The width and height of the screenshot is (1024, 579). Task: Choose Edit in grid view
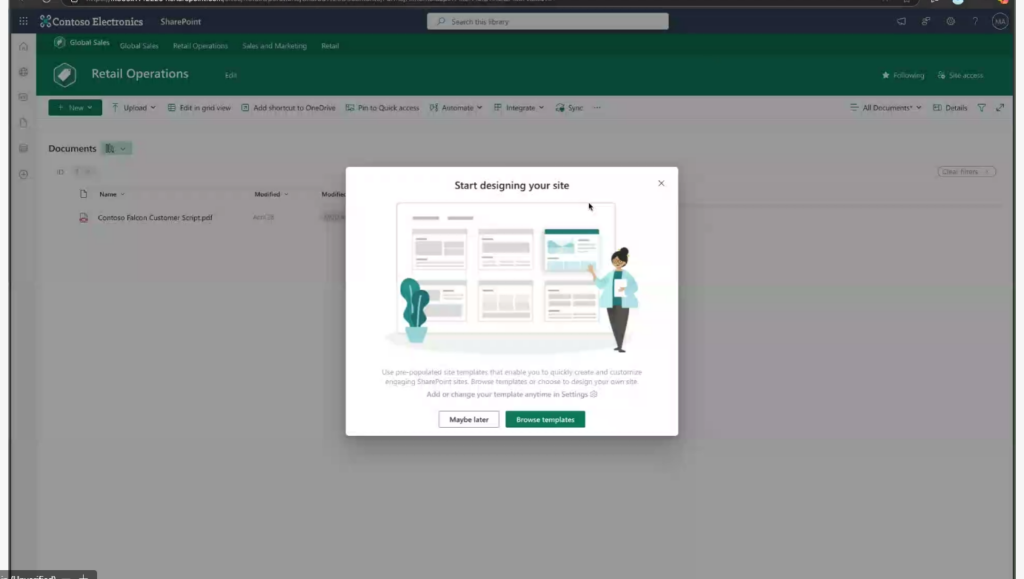pyautogui.click(x=199, y=108)
